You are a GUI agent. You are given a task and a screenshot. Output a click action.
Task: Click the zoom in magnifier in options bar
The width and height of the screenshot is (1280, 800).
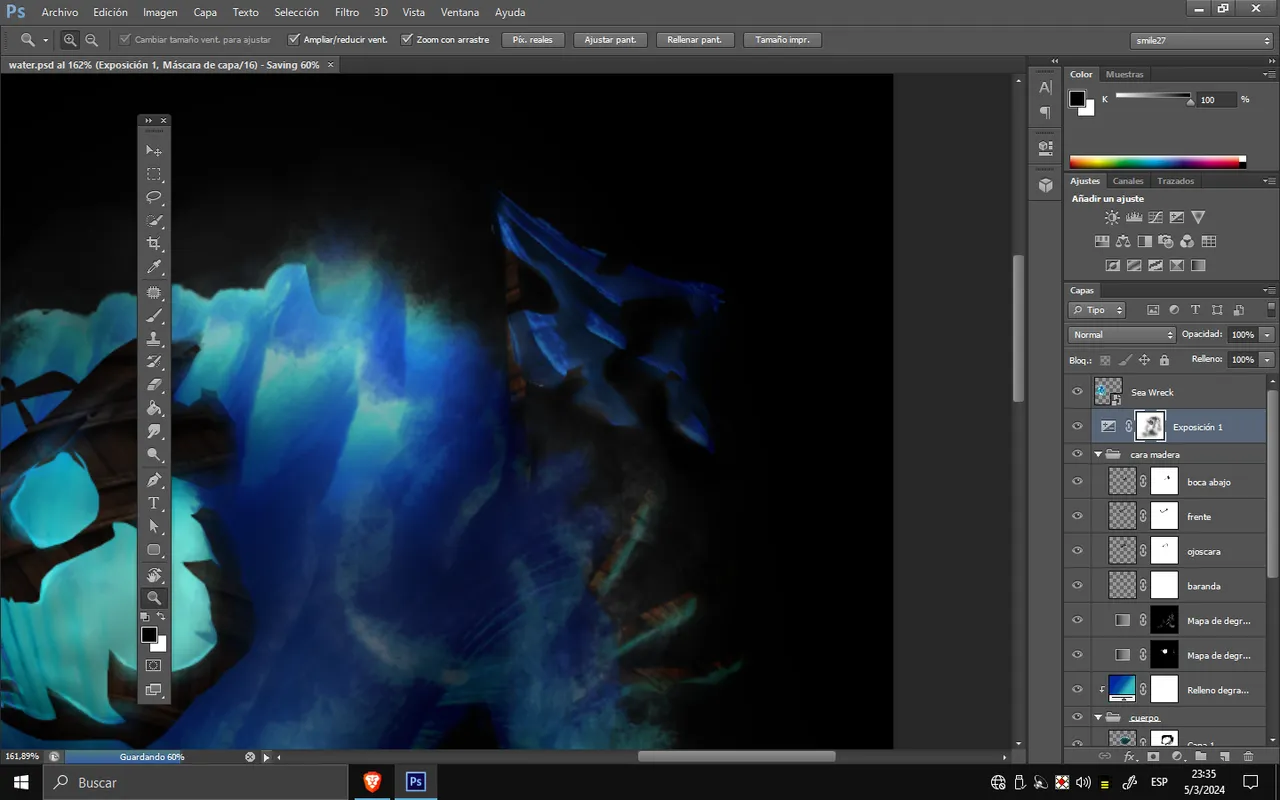[x=70, y=40]
